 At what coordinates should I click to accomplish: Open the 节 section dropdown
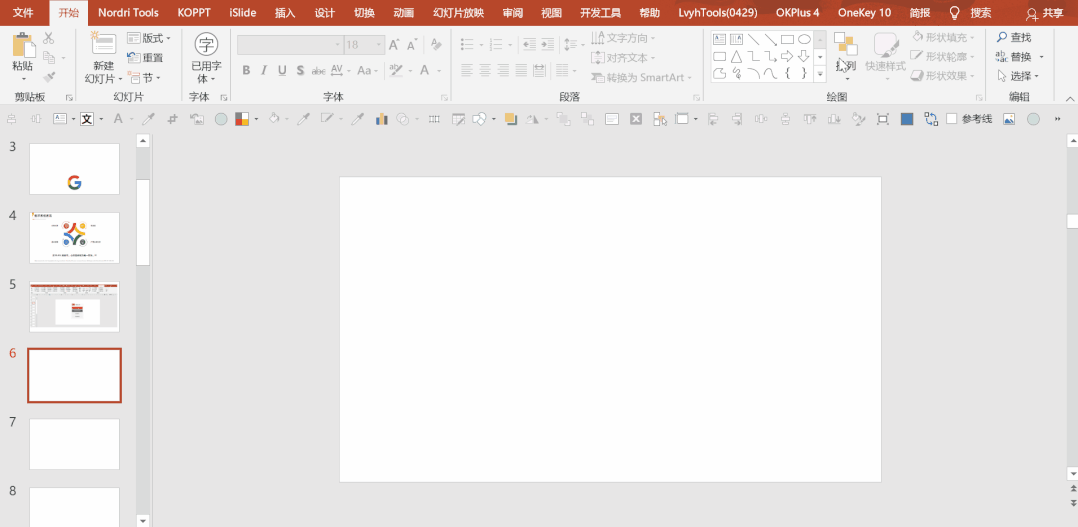pos(144,78)
